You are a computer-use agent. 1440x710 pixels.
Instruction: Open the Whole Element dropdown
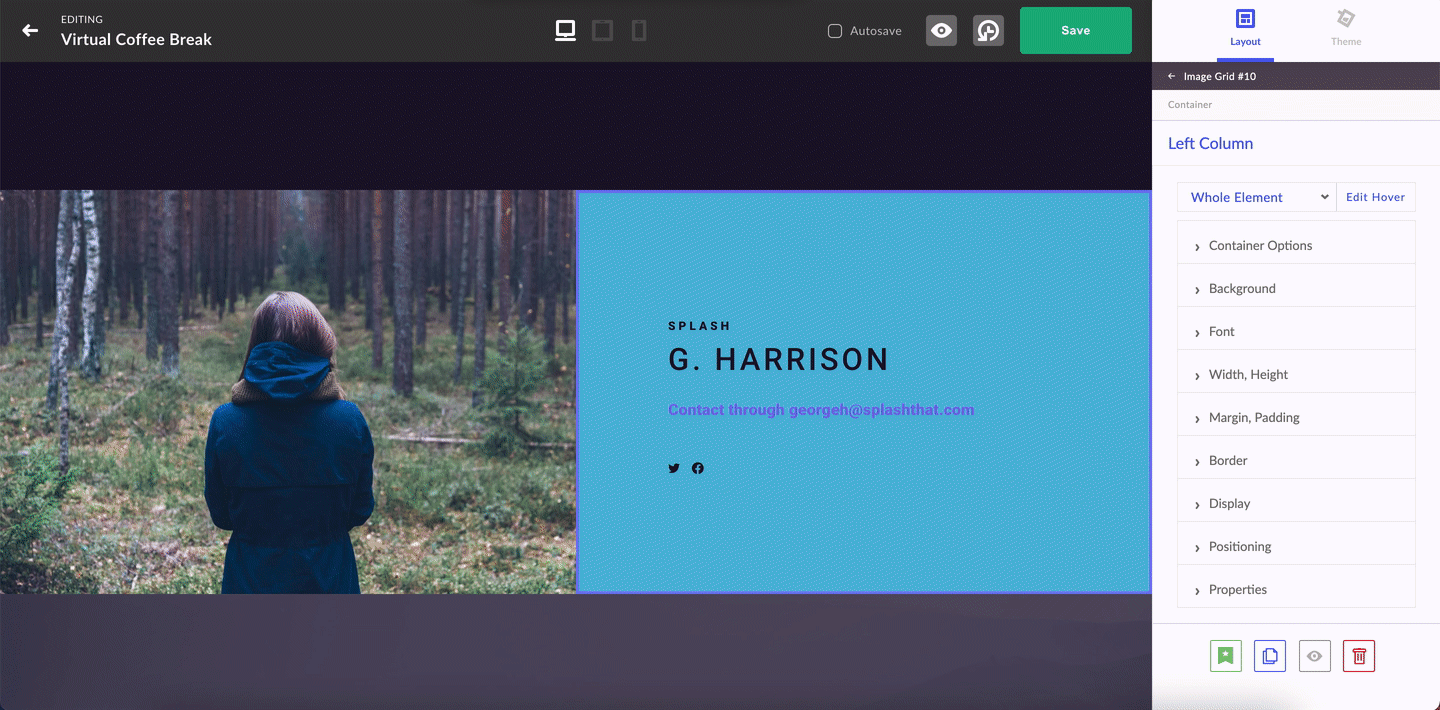[x=1257, y=197]
